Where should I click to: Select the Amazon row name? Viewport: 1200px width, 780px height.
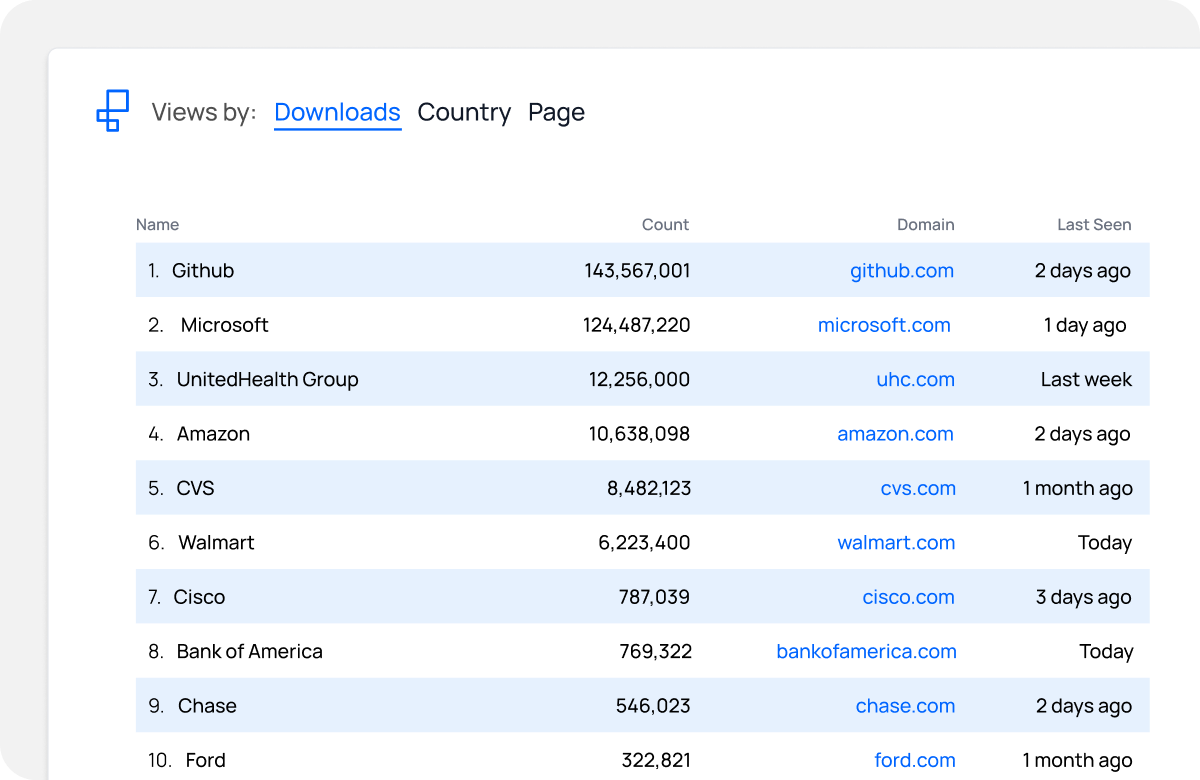tap(213, 434)
